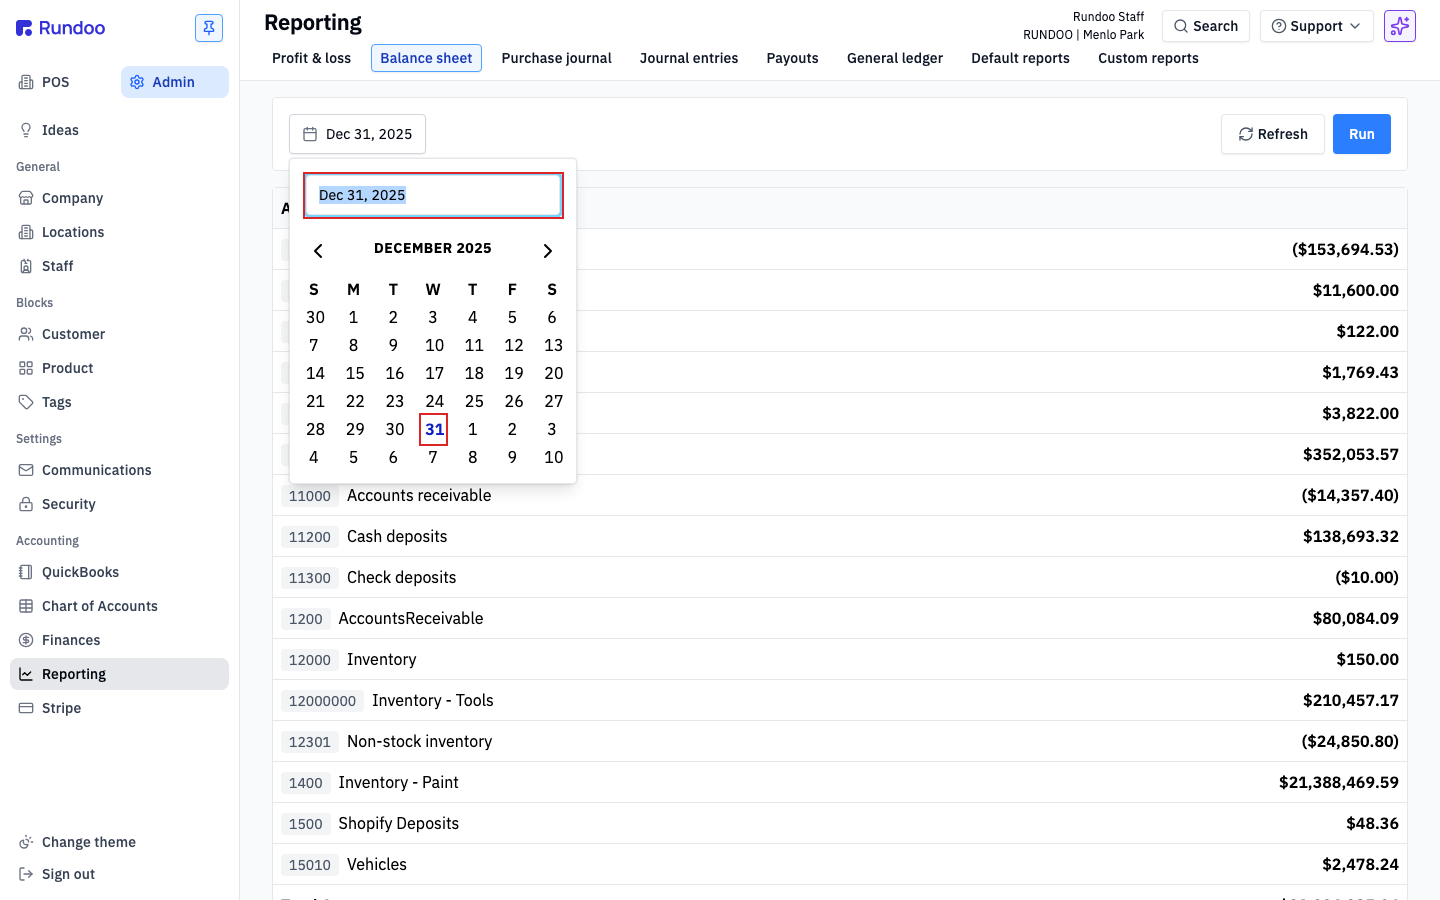
Task: Click the Inventory - Paint row
Action: point(840,782)
